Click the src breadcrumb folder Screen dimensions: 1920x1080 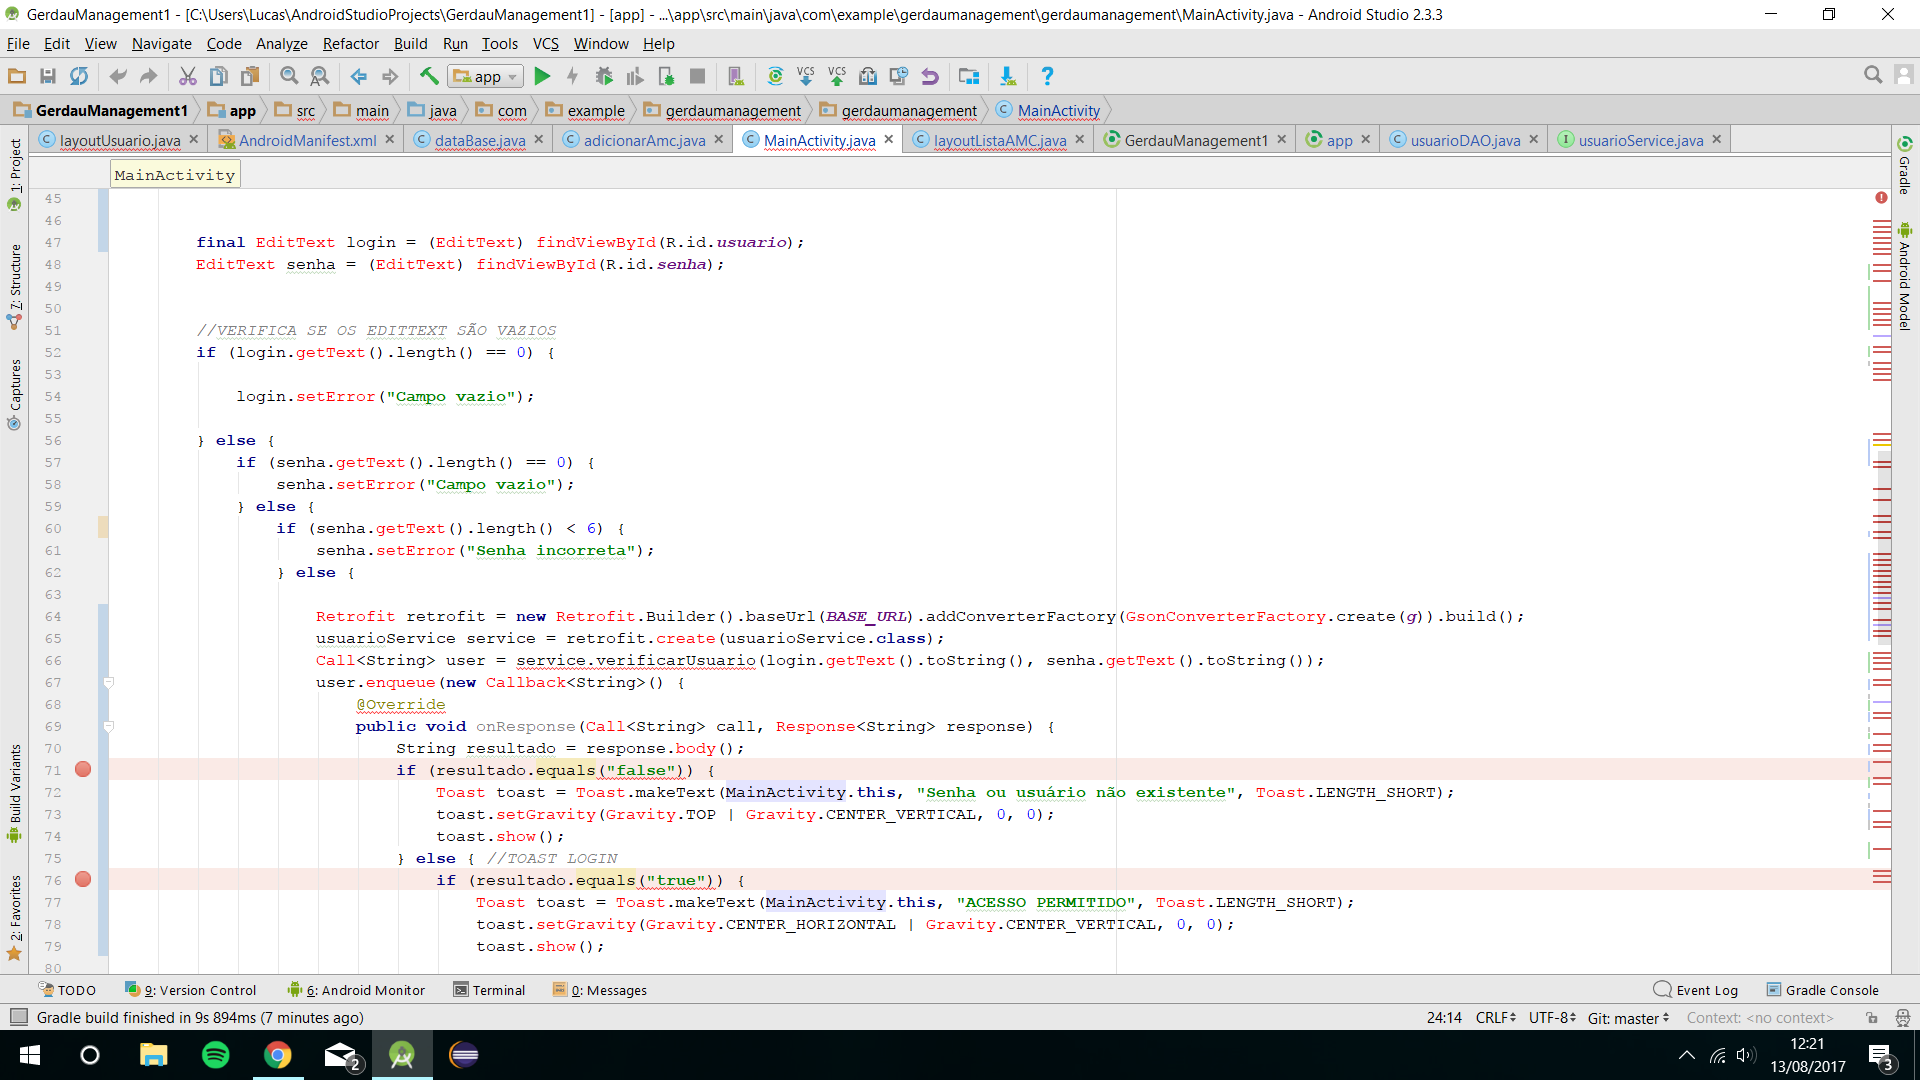[296, 110]
